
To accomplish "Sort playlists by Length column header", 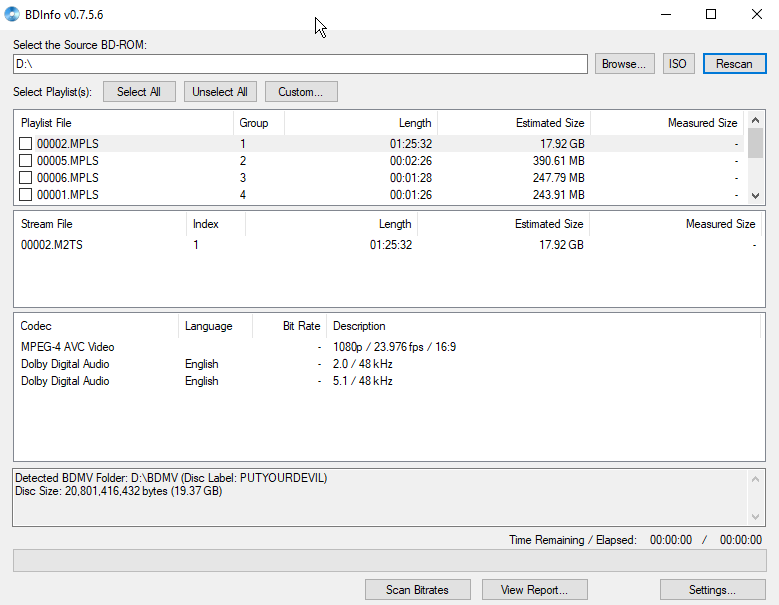I will pyautogui.click(x=361, y=123).
